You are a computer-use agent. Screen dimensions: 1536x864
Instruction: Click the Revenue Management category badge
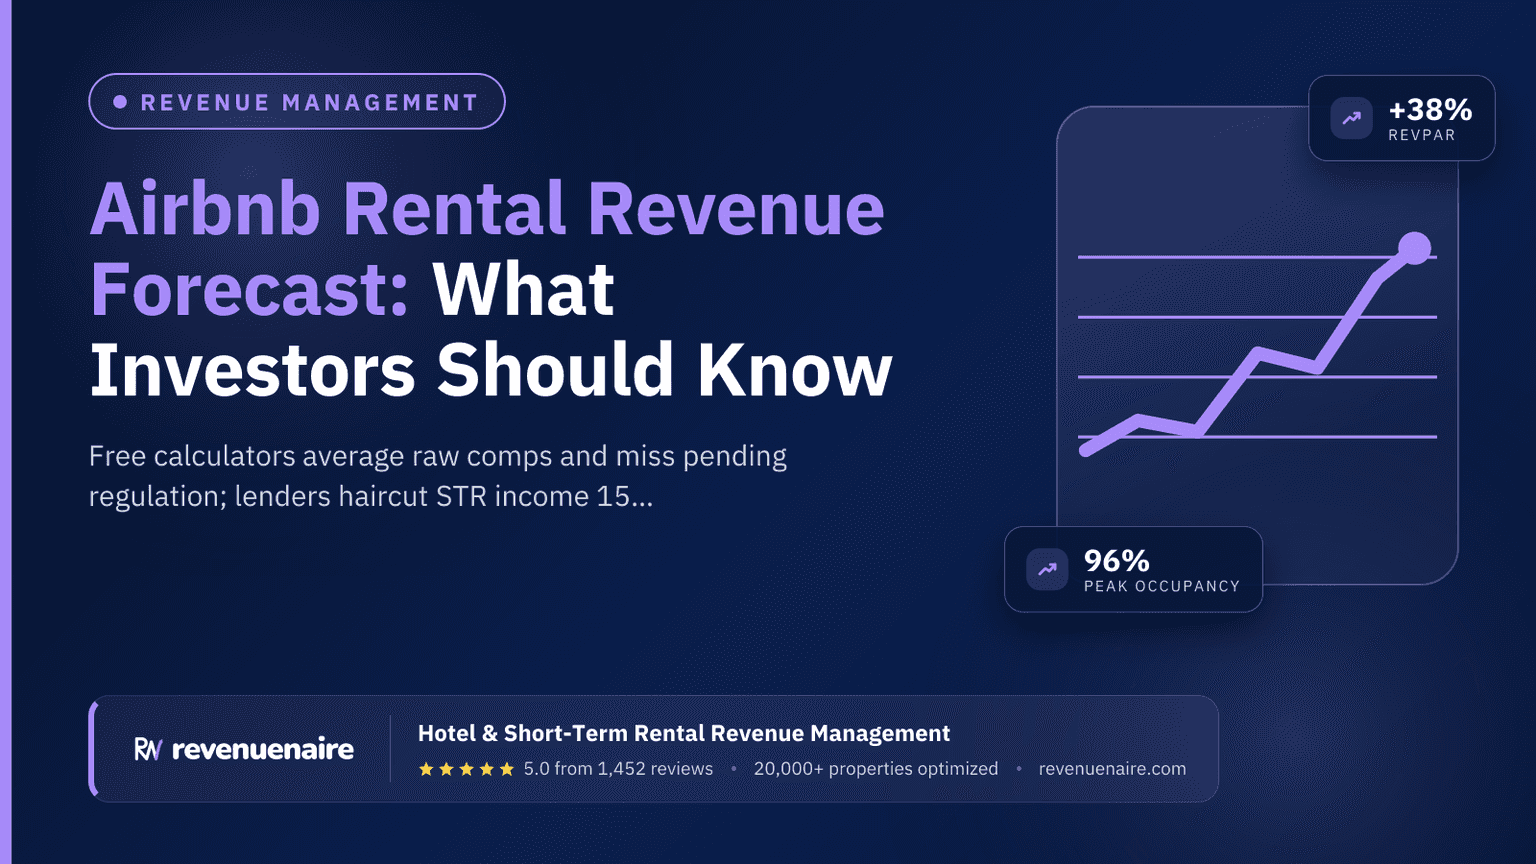click(x=297, y=101)
